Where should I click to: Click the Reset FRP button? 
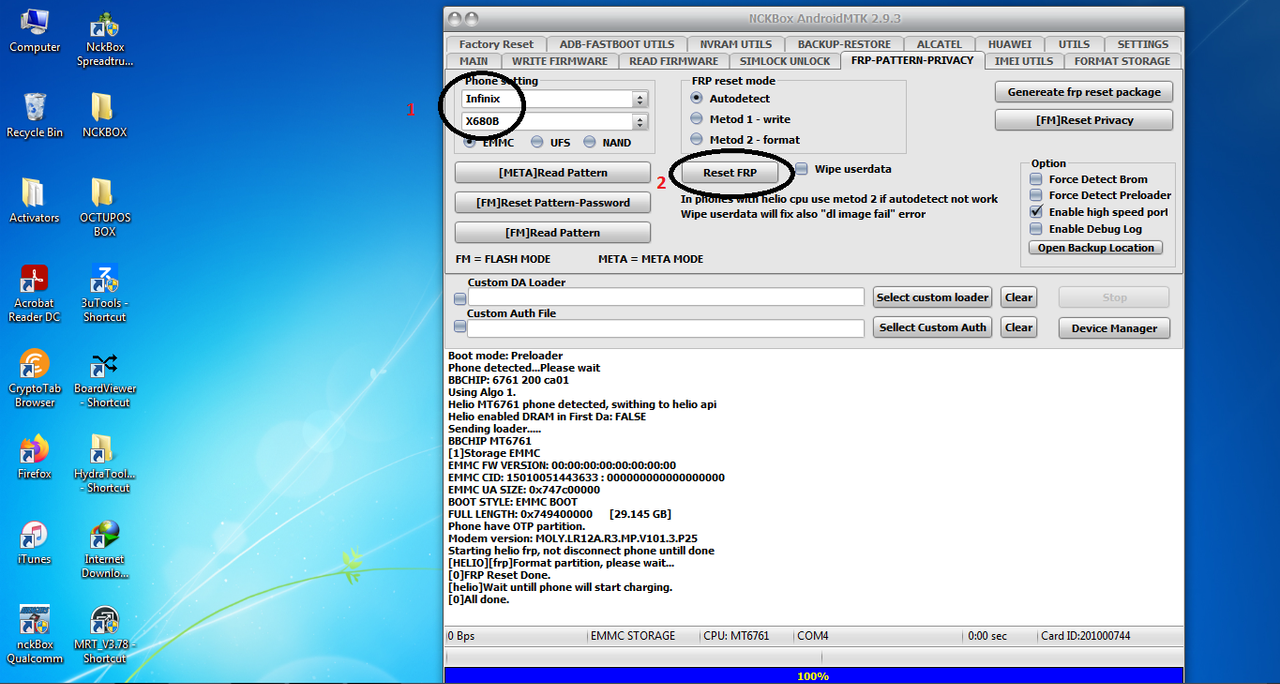coord(730,172)
